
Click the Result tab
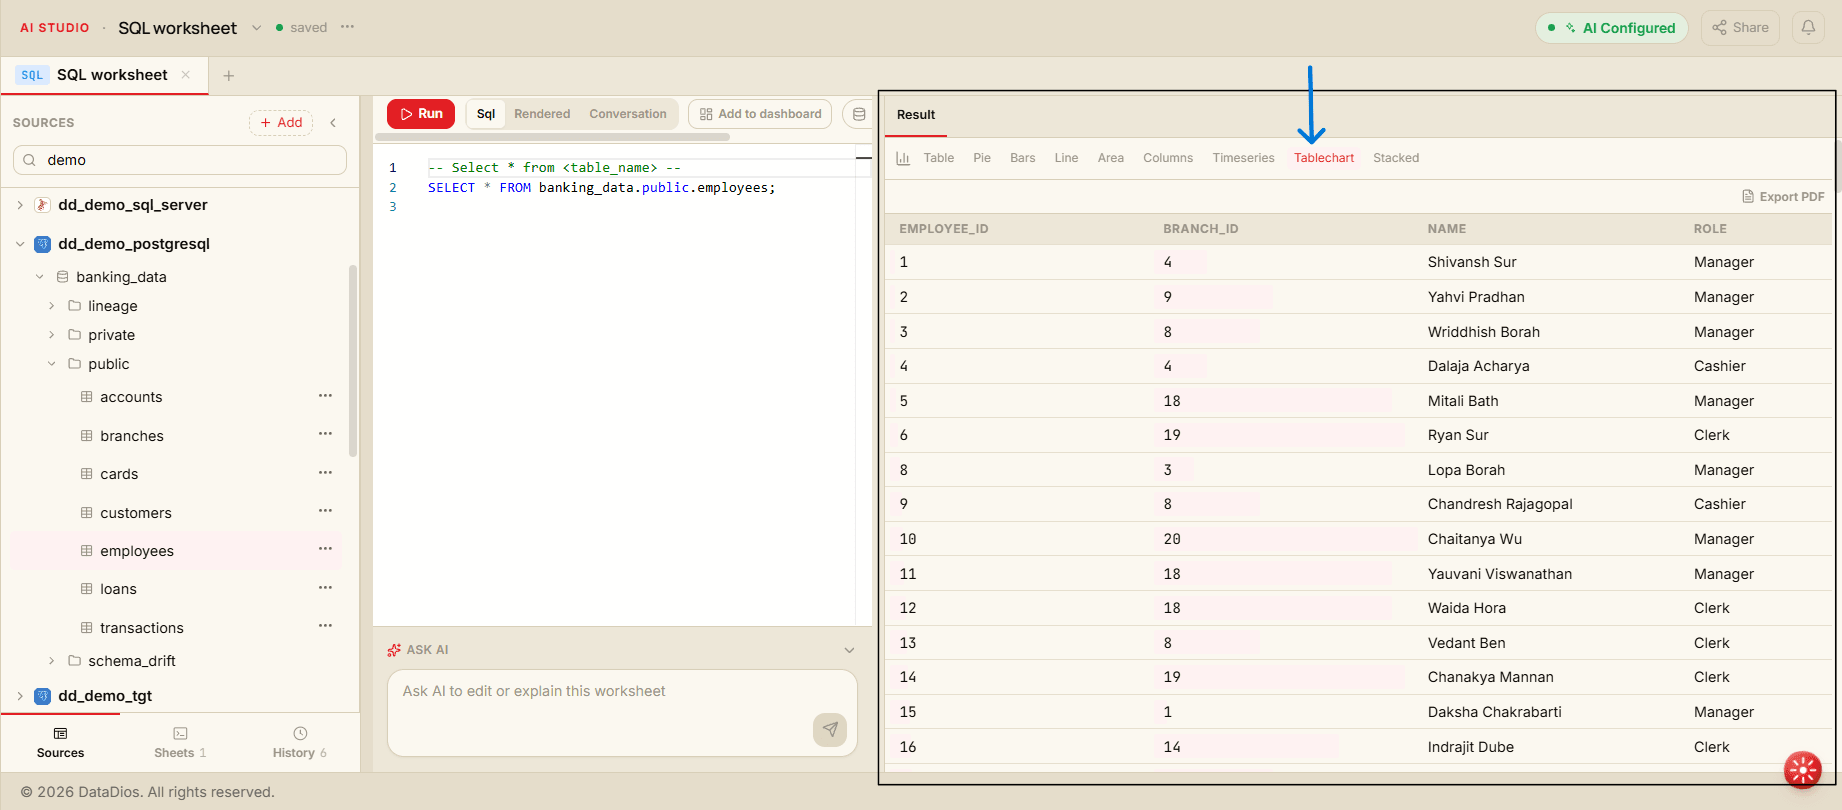(x=916, y=115)
